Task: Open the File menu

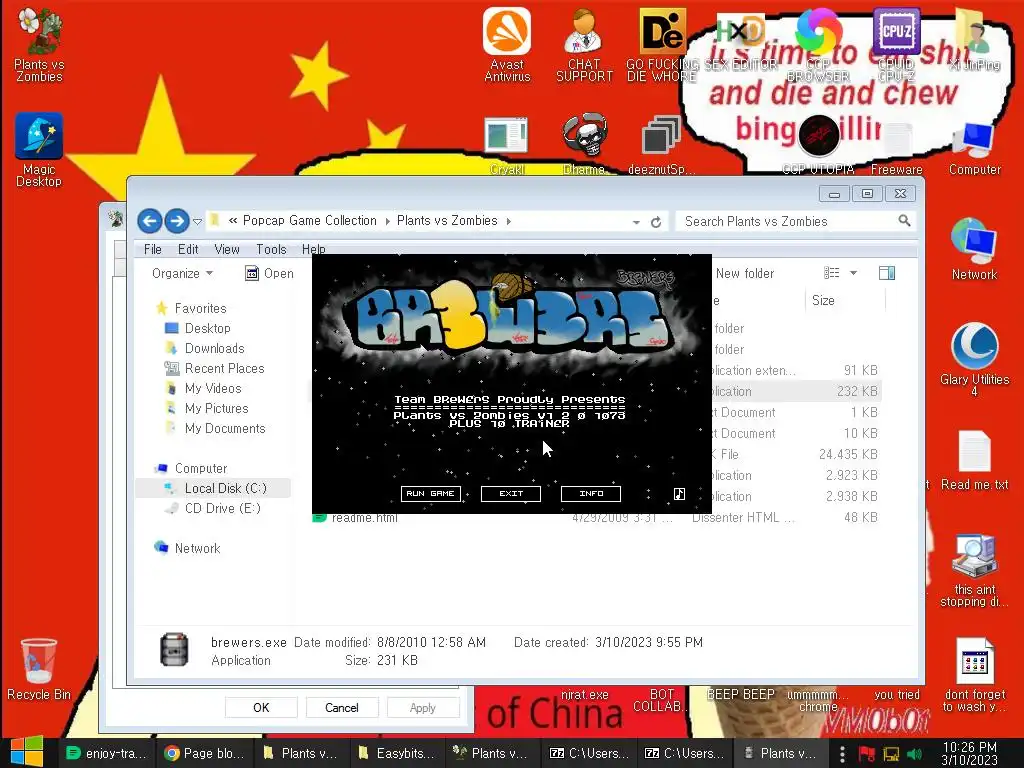Action: (x=153, y=249)
